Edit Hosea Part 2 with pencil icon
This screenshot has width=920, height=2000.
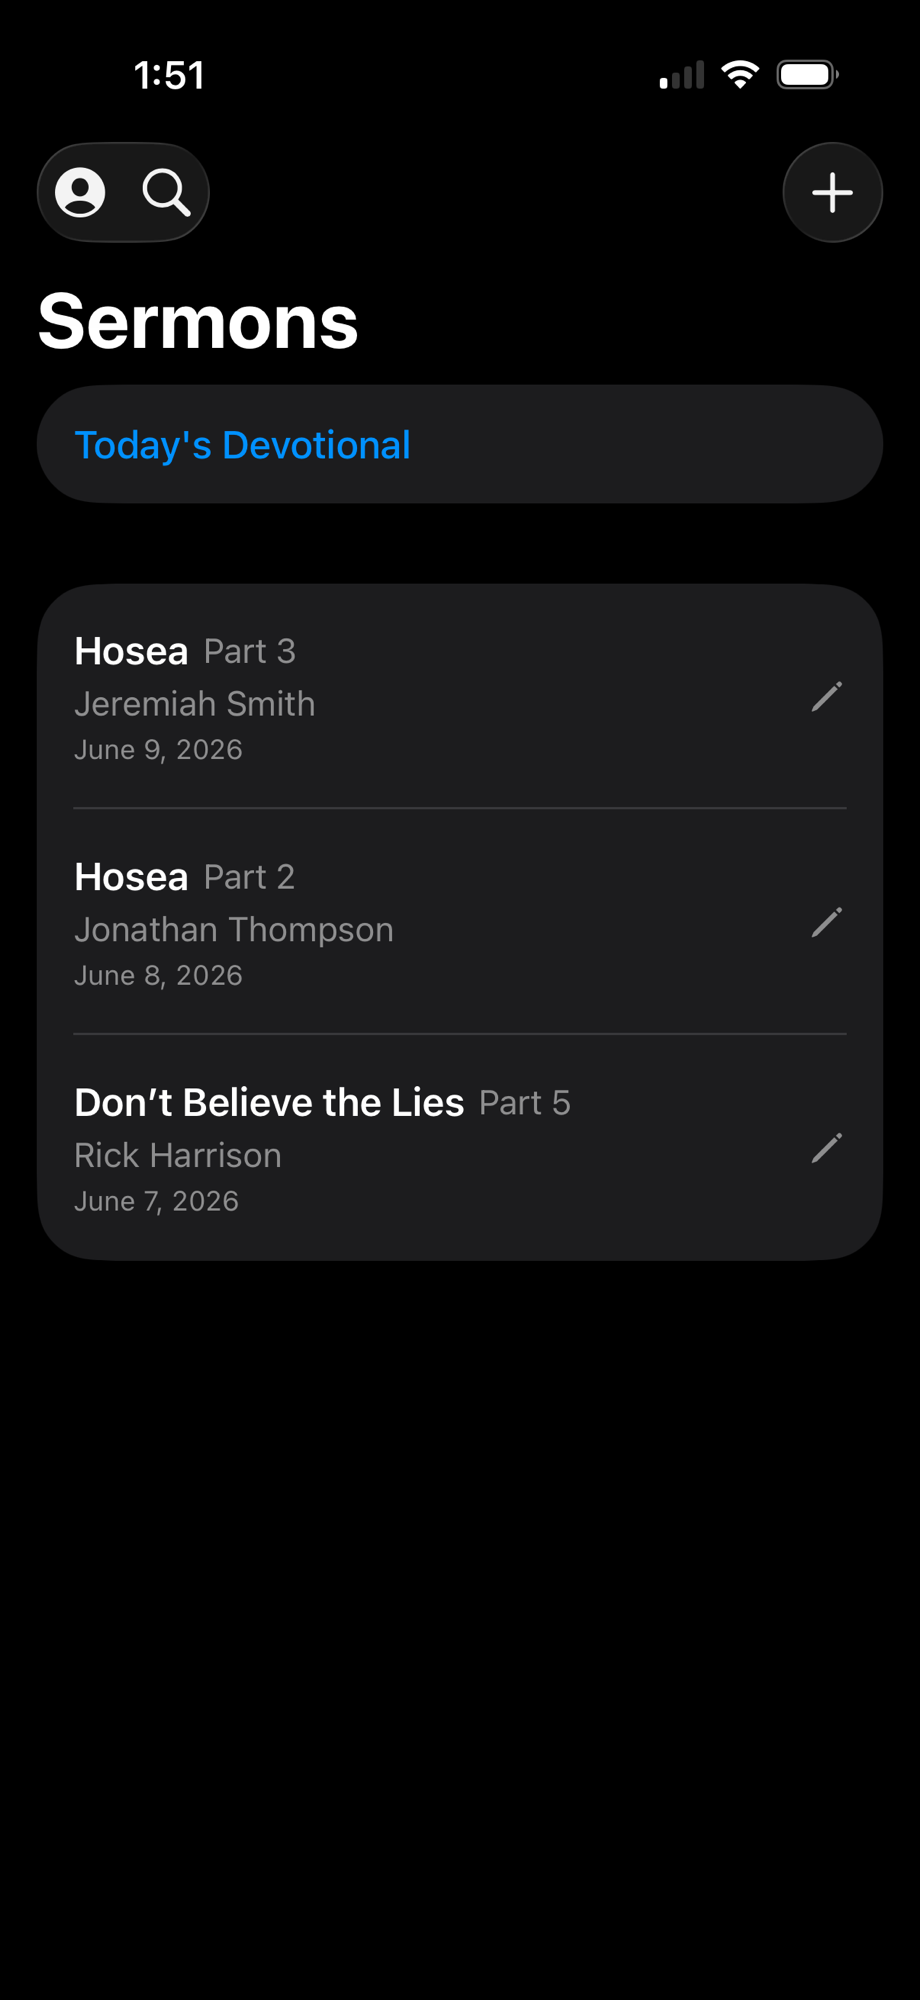click(x=826, y=923)
